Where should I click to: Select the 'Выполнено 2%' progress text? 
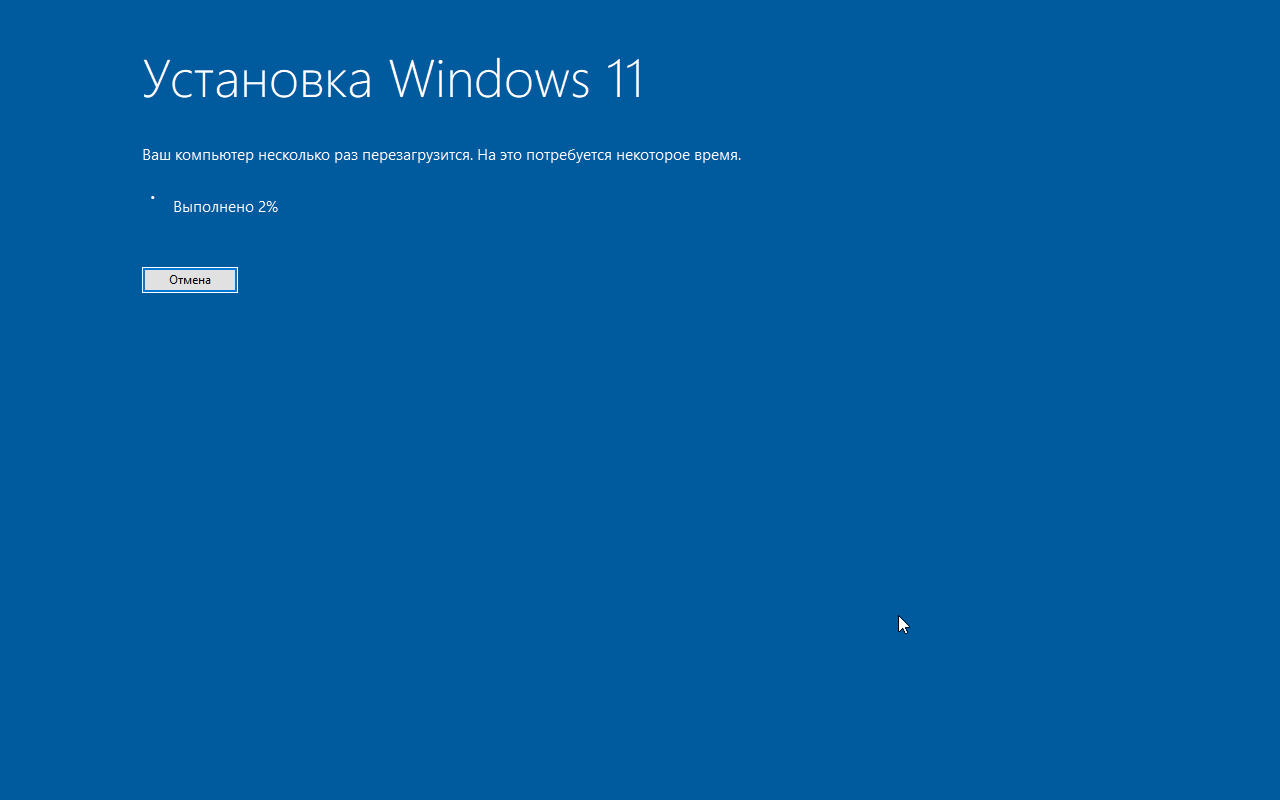pyautogui.click(x=225, y=207)
